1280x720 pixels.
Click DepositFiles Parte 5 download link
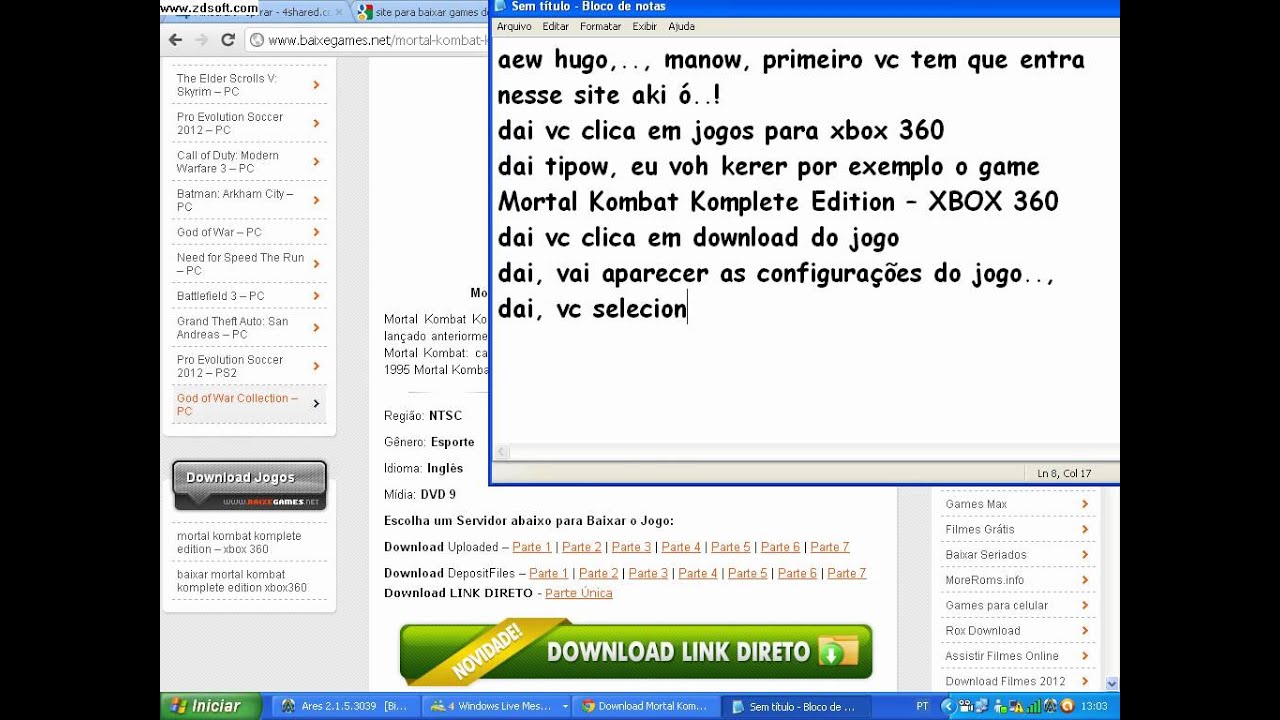(x=748, y=573)
